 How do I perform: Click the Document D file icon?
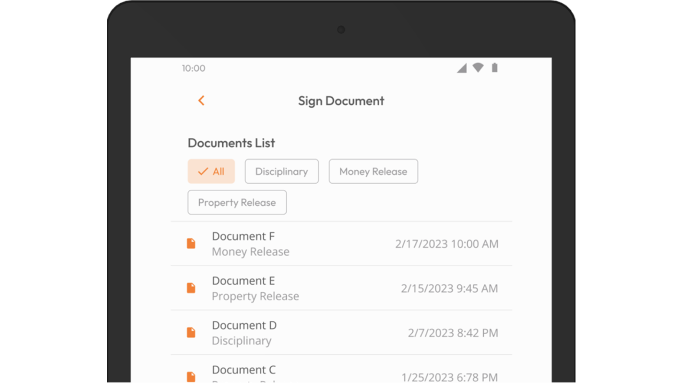191,333
